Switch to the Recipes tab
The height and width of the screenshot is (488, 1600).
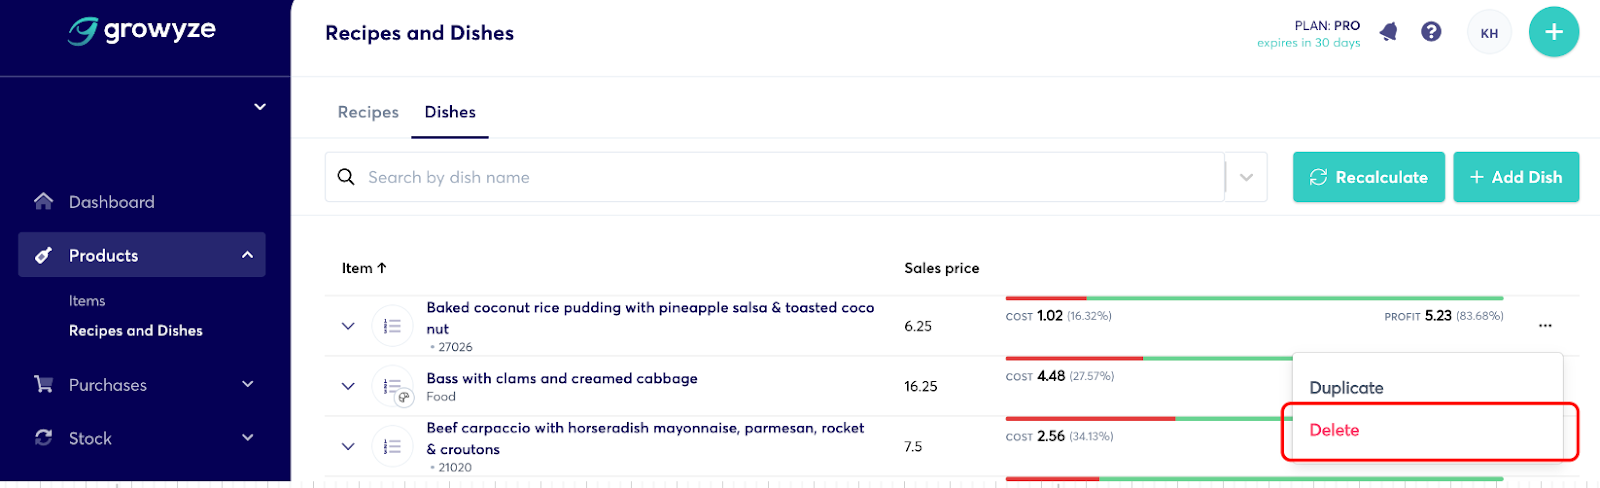(368, 112)
